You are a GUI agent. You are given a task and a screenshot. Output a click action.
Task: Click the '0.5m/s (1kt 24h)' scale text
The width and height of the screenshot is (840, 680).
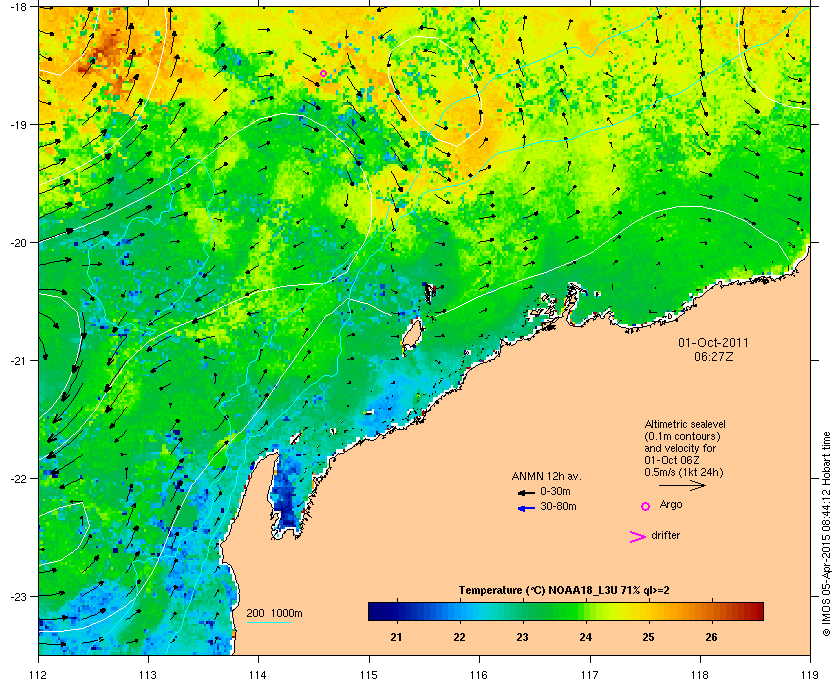(684, 473)
